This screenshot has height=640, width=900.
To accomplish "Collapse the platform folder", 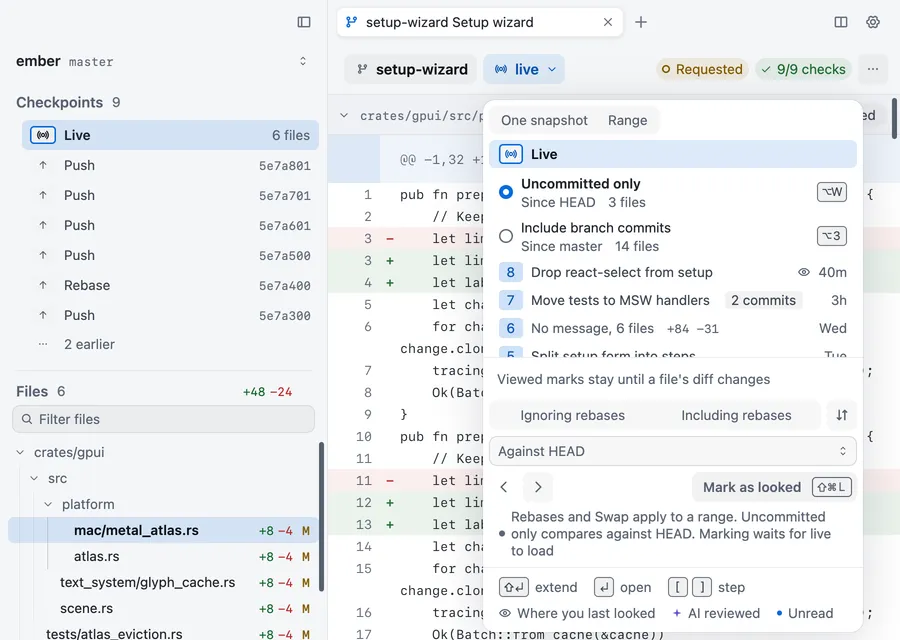I will pyautogui.click(x=48, y=505).
